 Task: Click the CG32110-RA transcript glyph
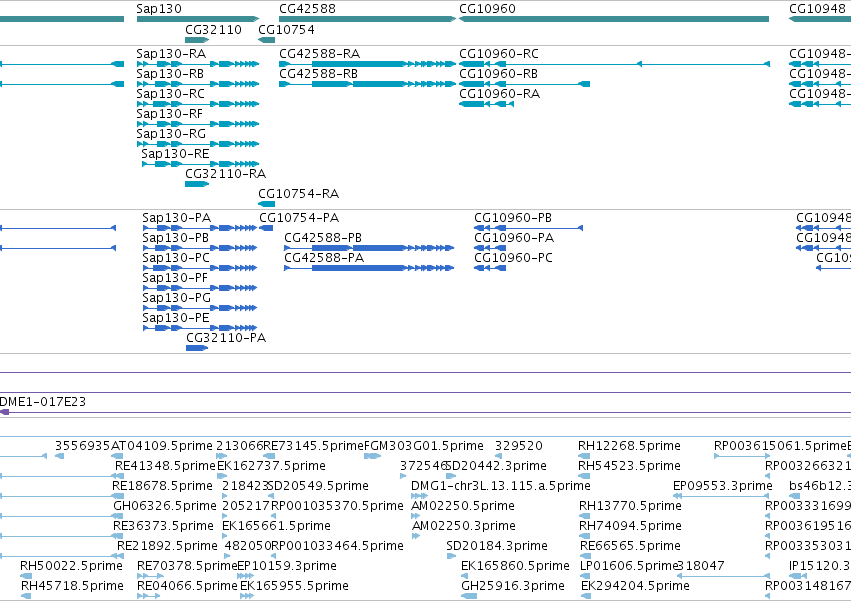[197, 184]
